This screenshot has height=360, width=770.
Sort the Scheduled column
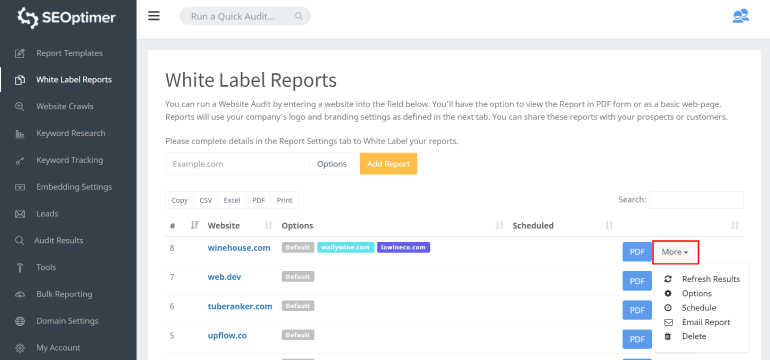click(x=609, y=225)
